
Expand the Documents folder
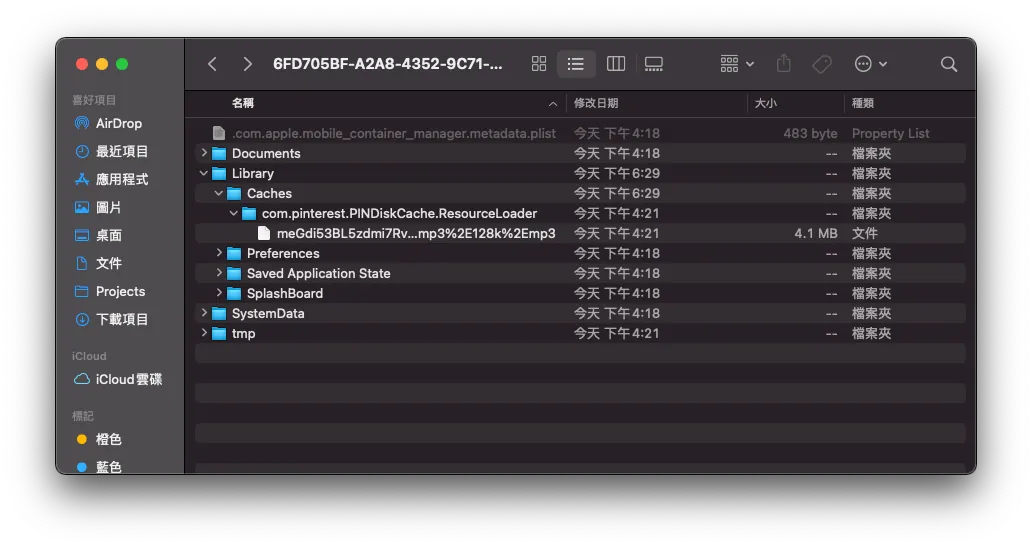point(204,153)
